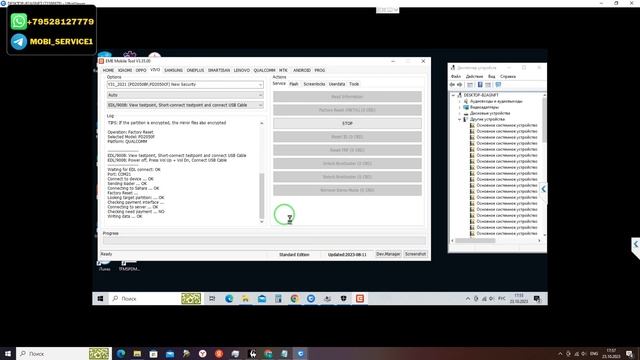The width and height of the screenshot is (640, 360).
Task: Open File Explorer on remote desktop's taskbar
Action: [245, 299]
